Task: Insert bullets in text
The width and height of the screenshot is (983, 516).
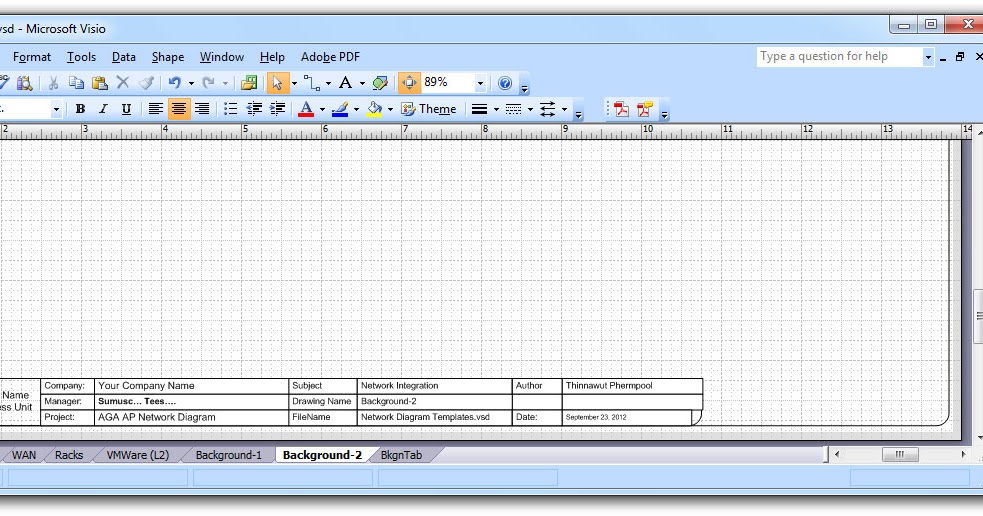Action: (231, 109)
